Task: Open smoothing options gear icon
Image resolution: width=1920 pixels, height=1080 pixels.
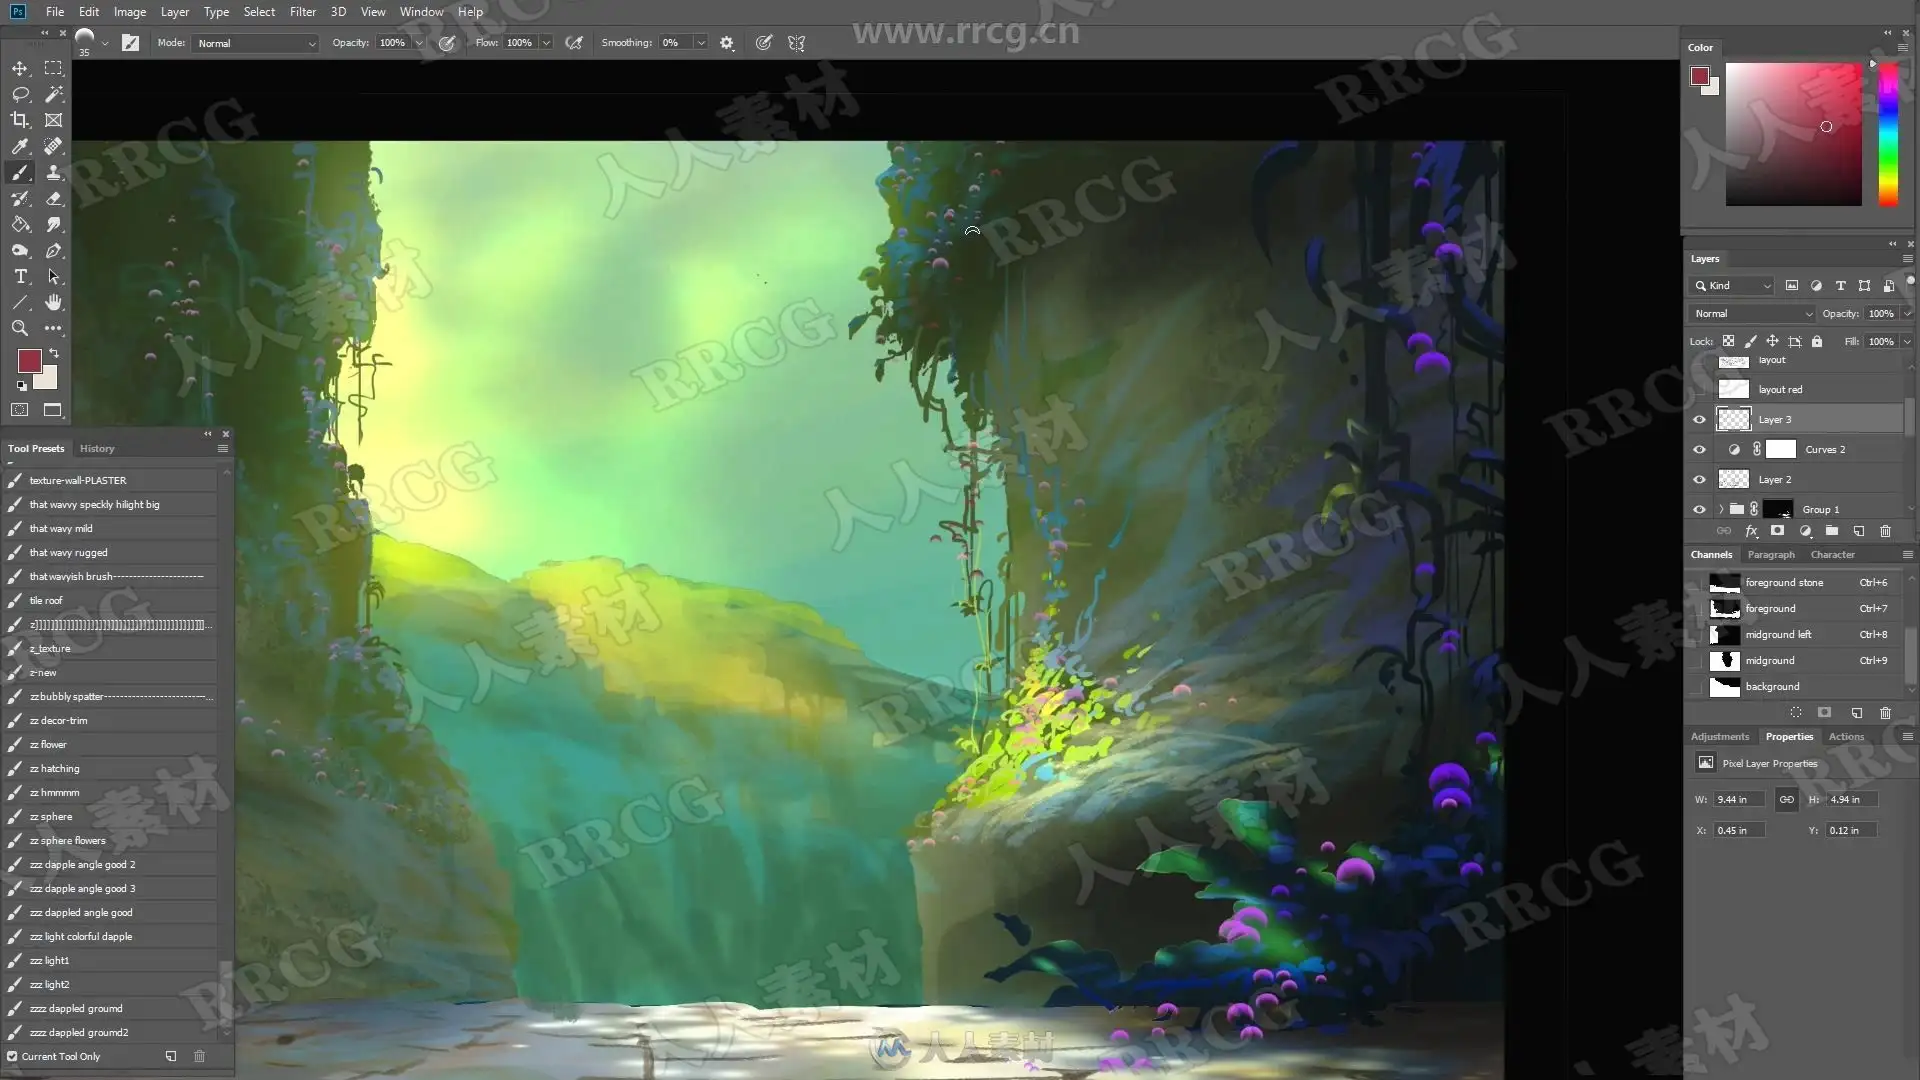Action: pyautogui.click(x=727, y=43)
